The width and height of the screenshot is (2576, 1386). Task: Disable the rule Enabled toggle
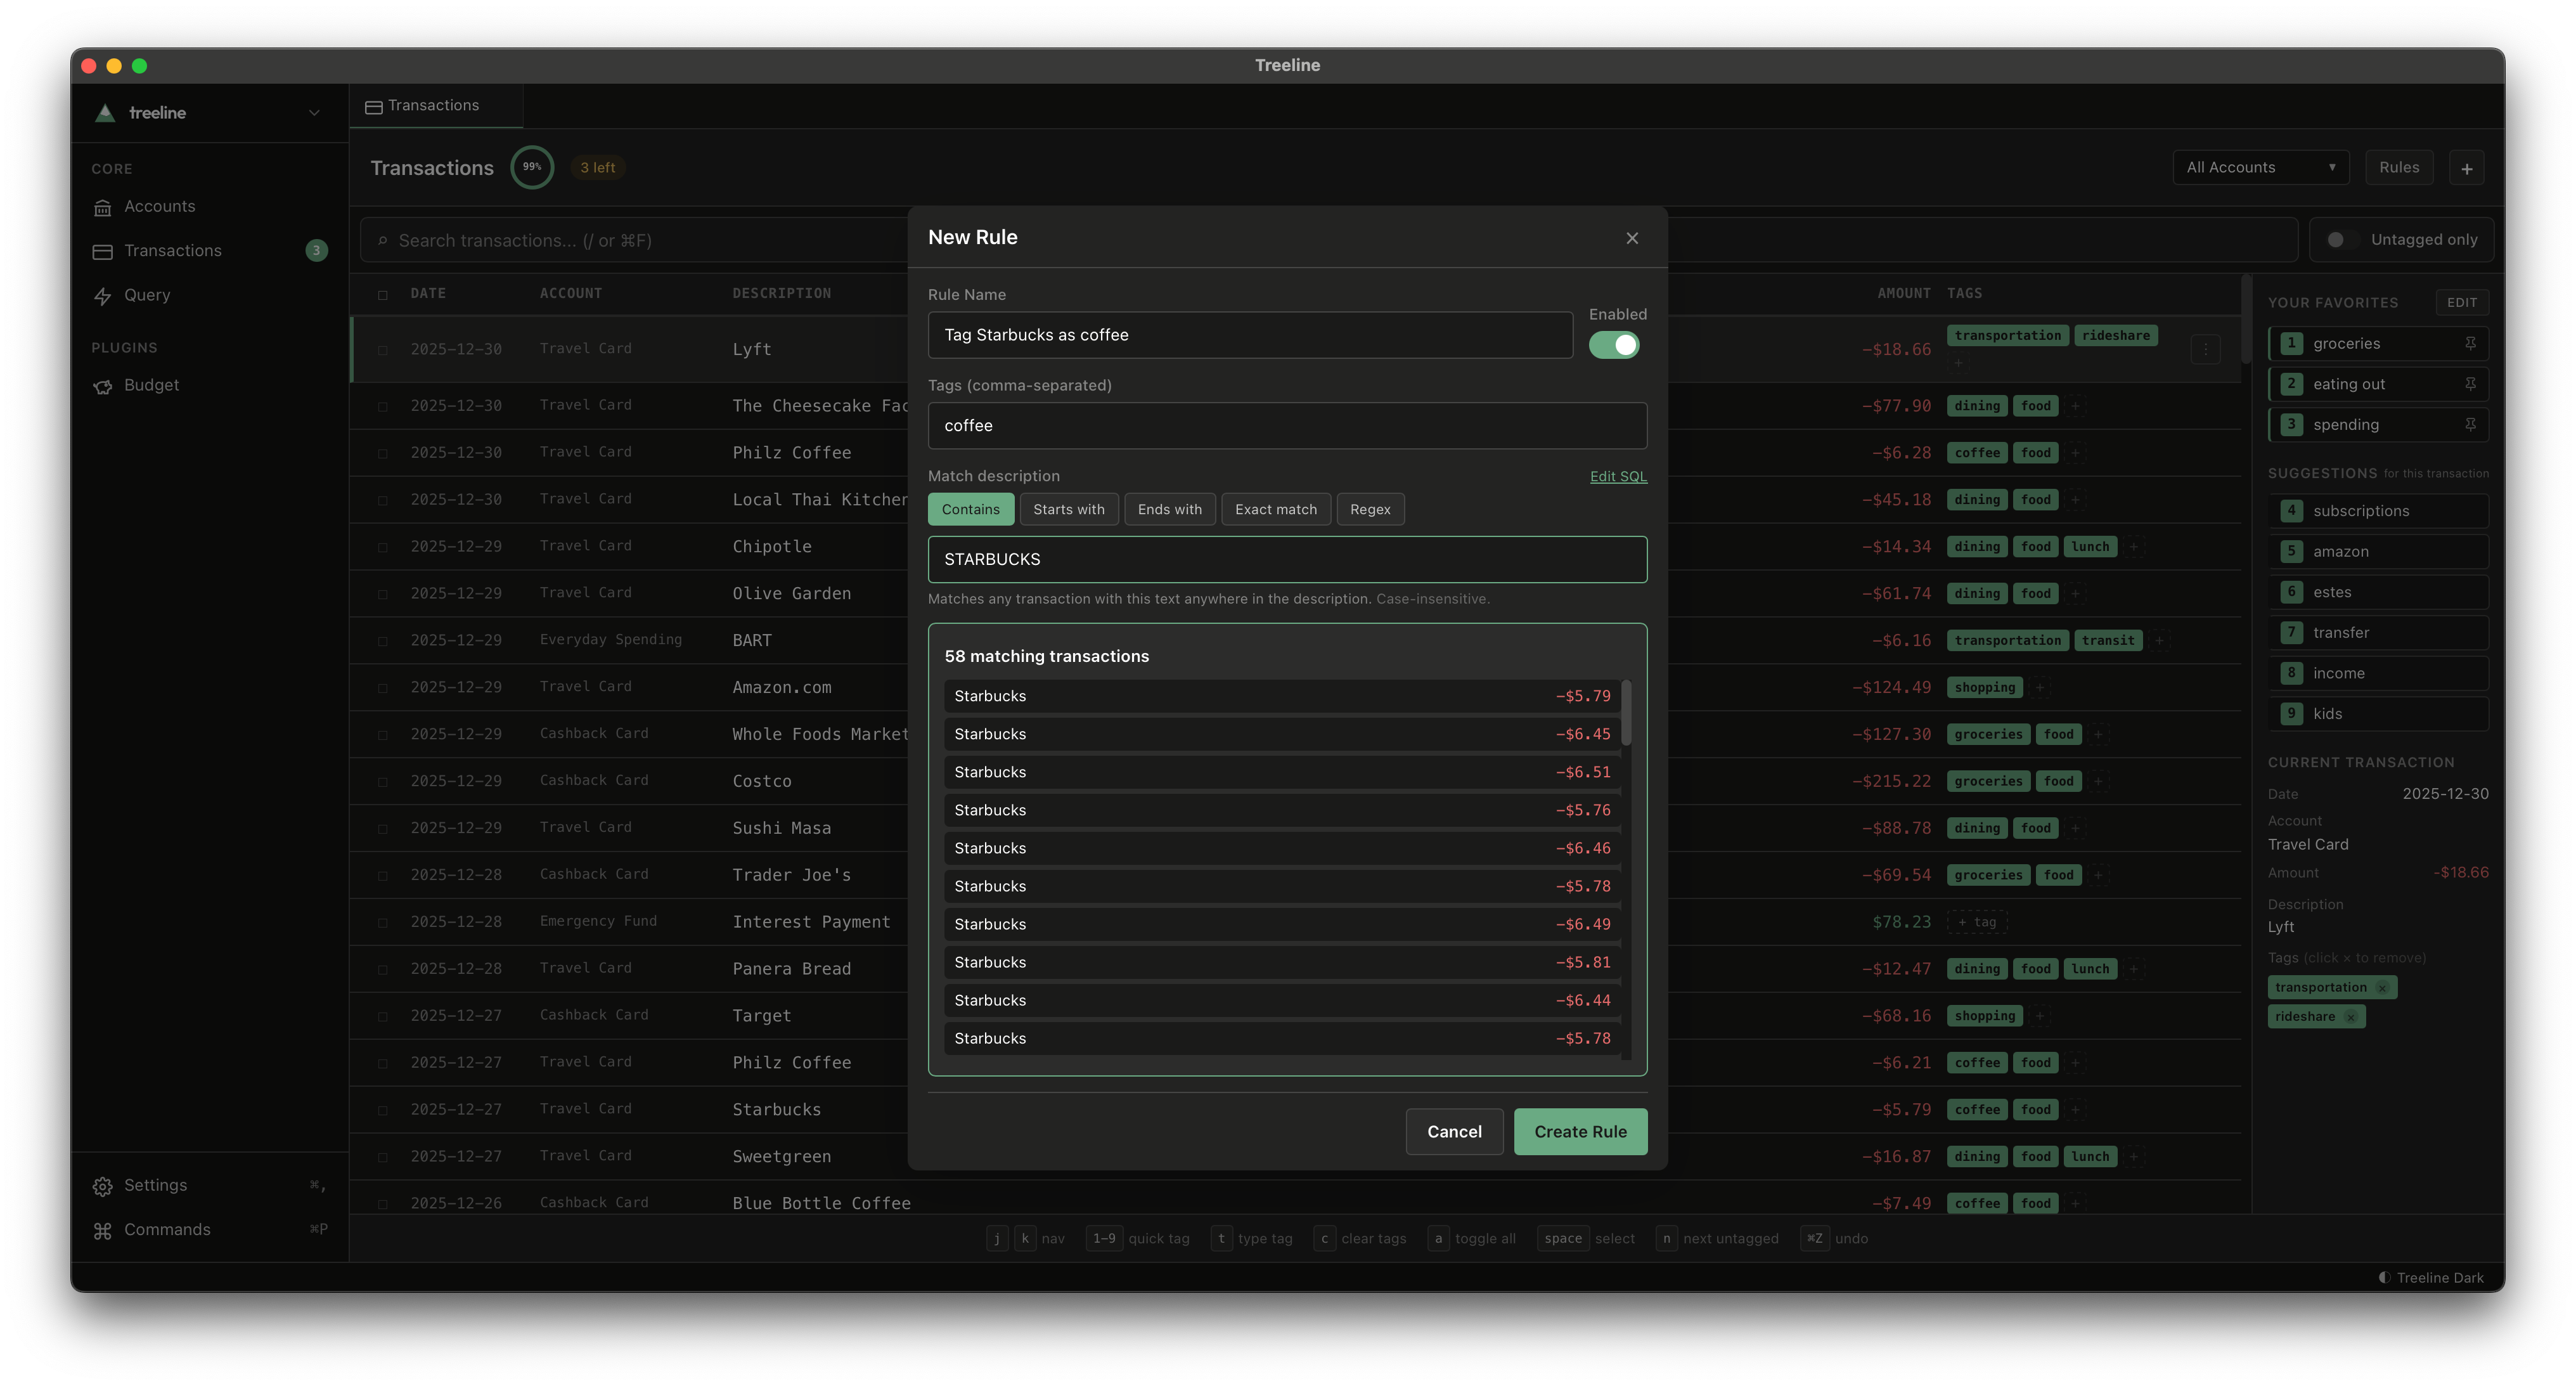(x=1614, y=345)
